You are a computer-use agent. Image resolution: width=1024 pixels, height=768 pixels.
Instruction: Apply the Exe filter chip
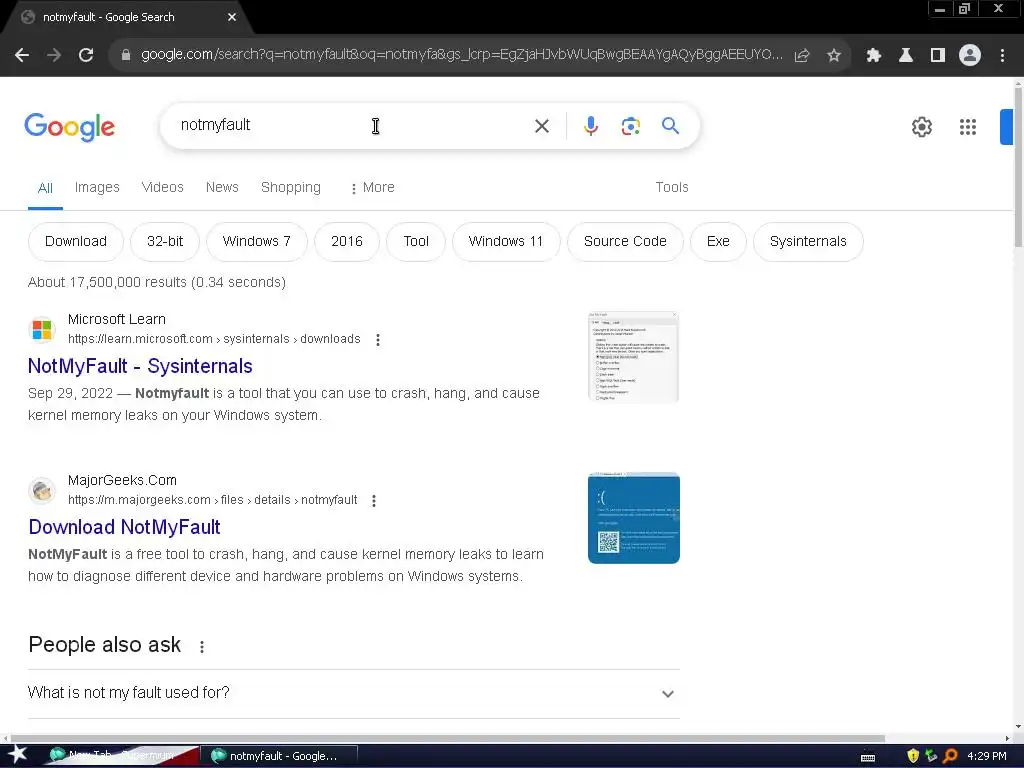[x=718, y=242]
